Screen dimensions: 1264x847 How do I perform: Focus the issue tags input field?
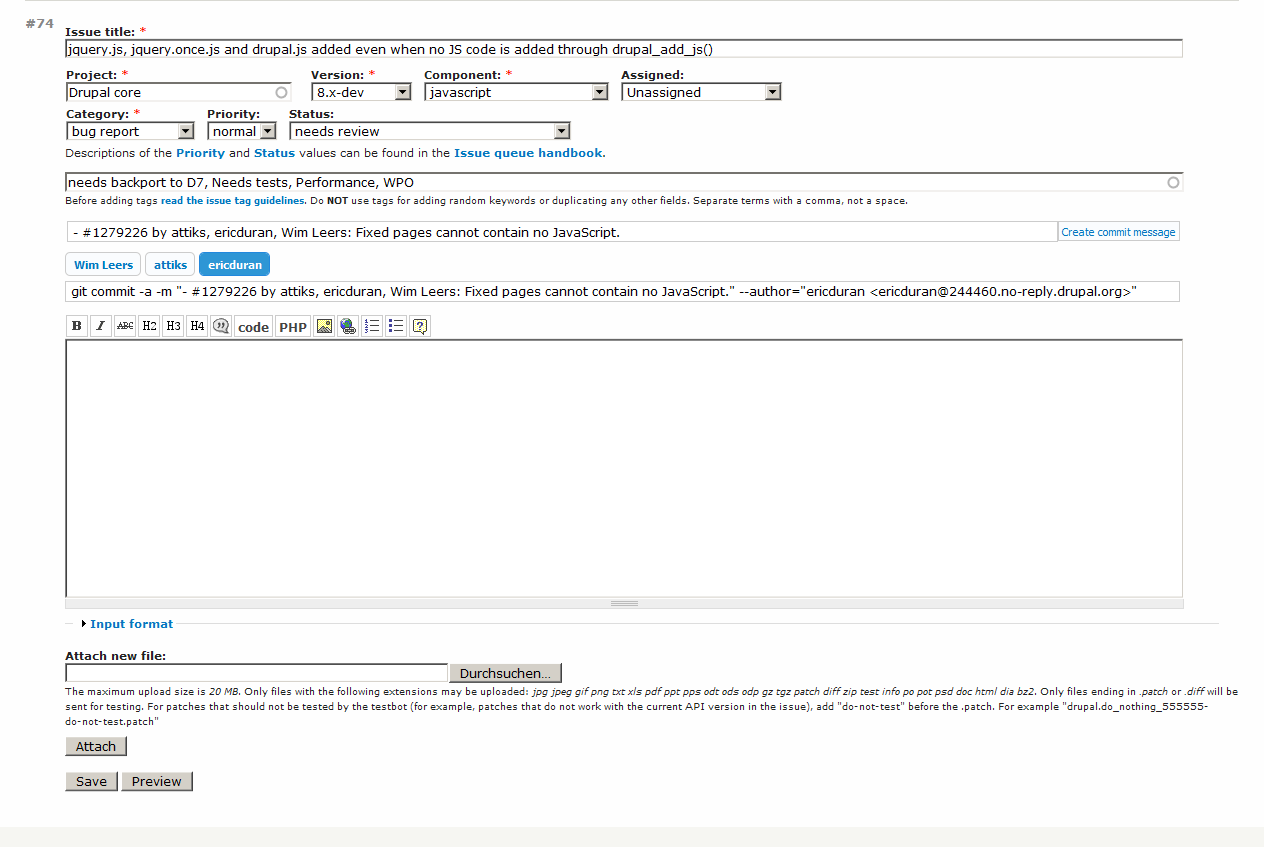click(x=624, y=182)
